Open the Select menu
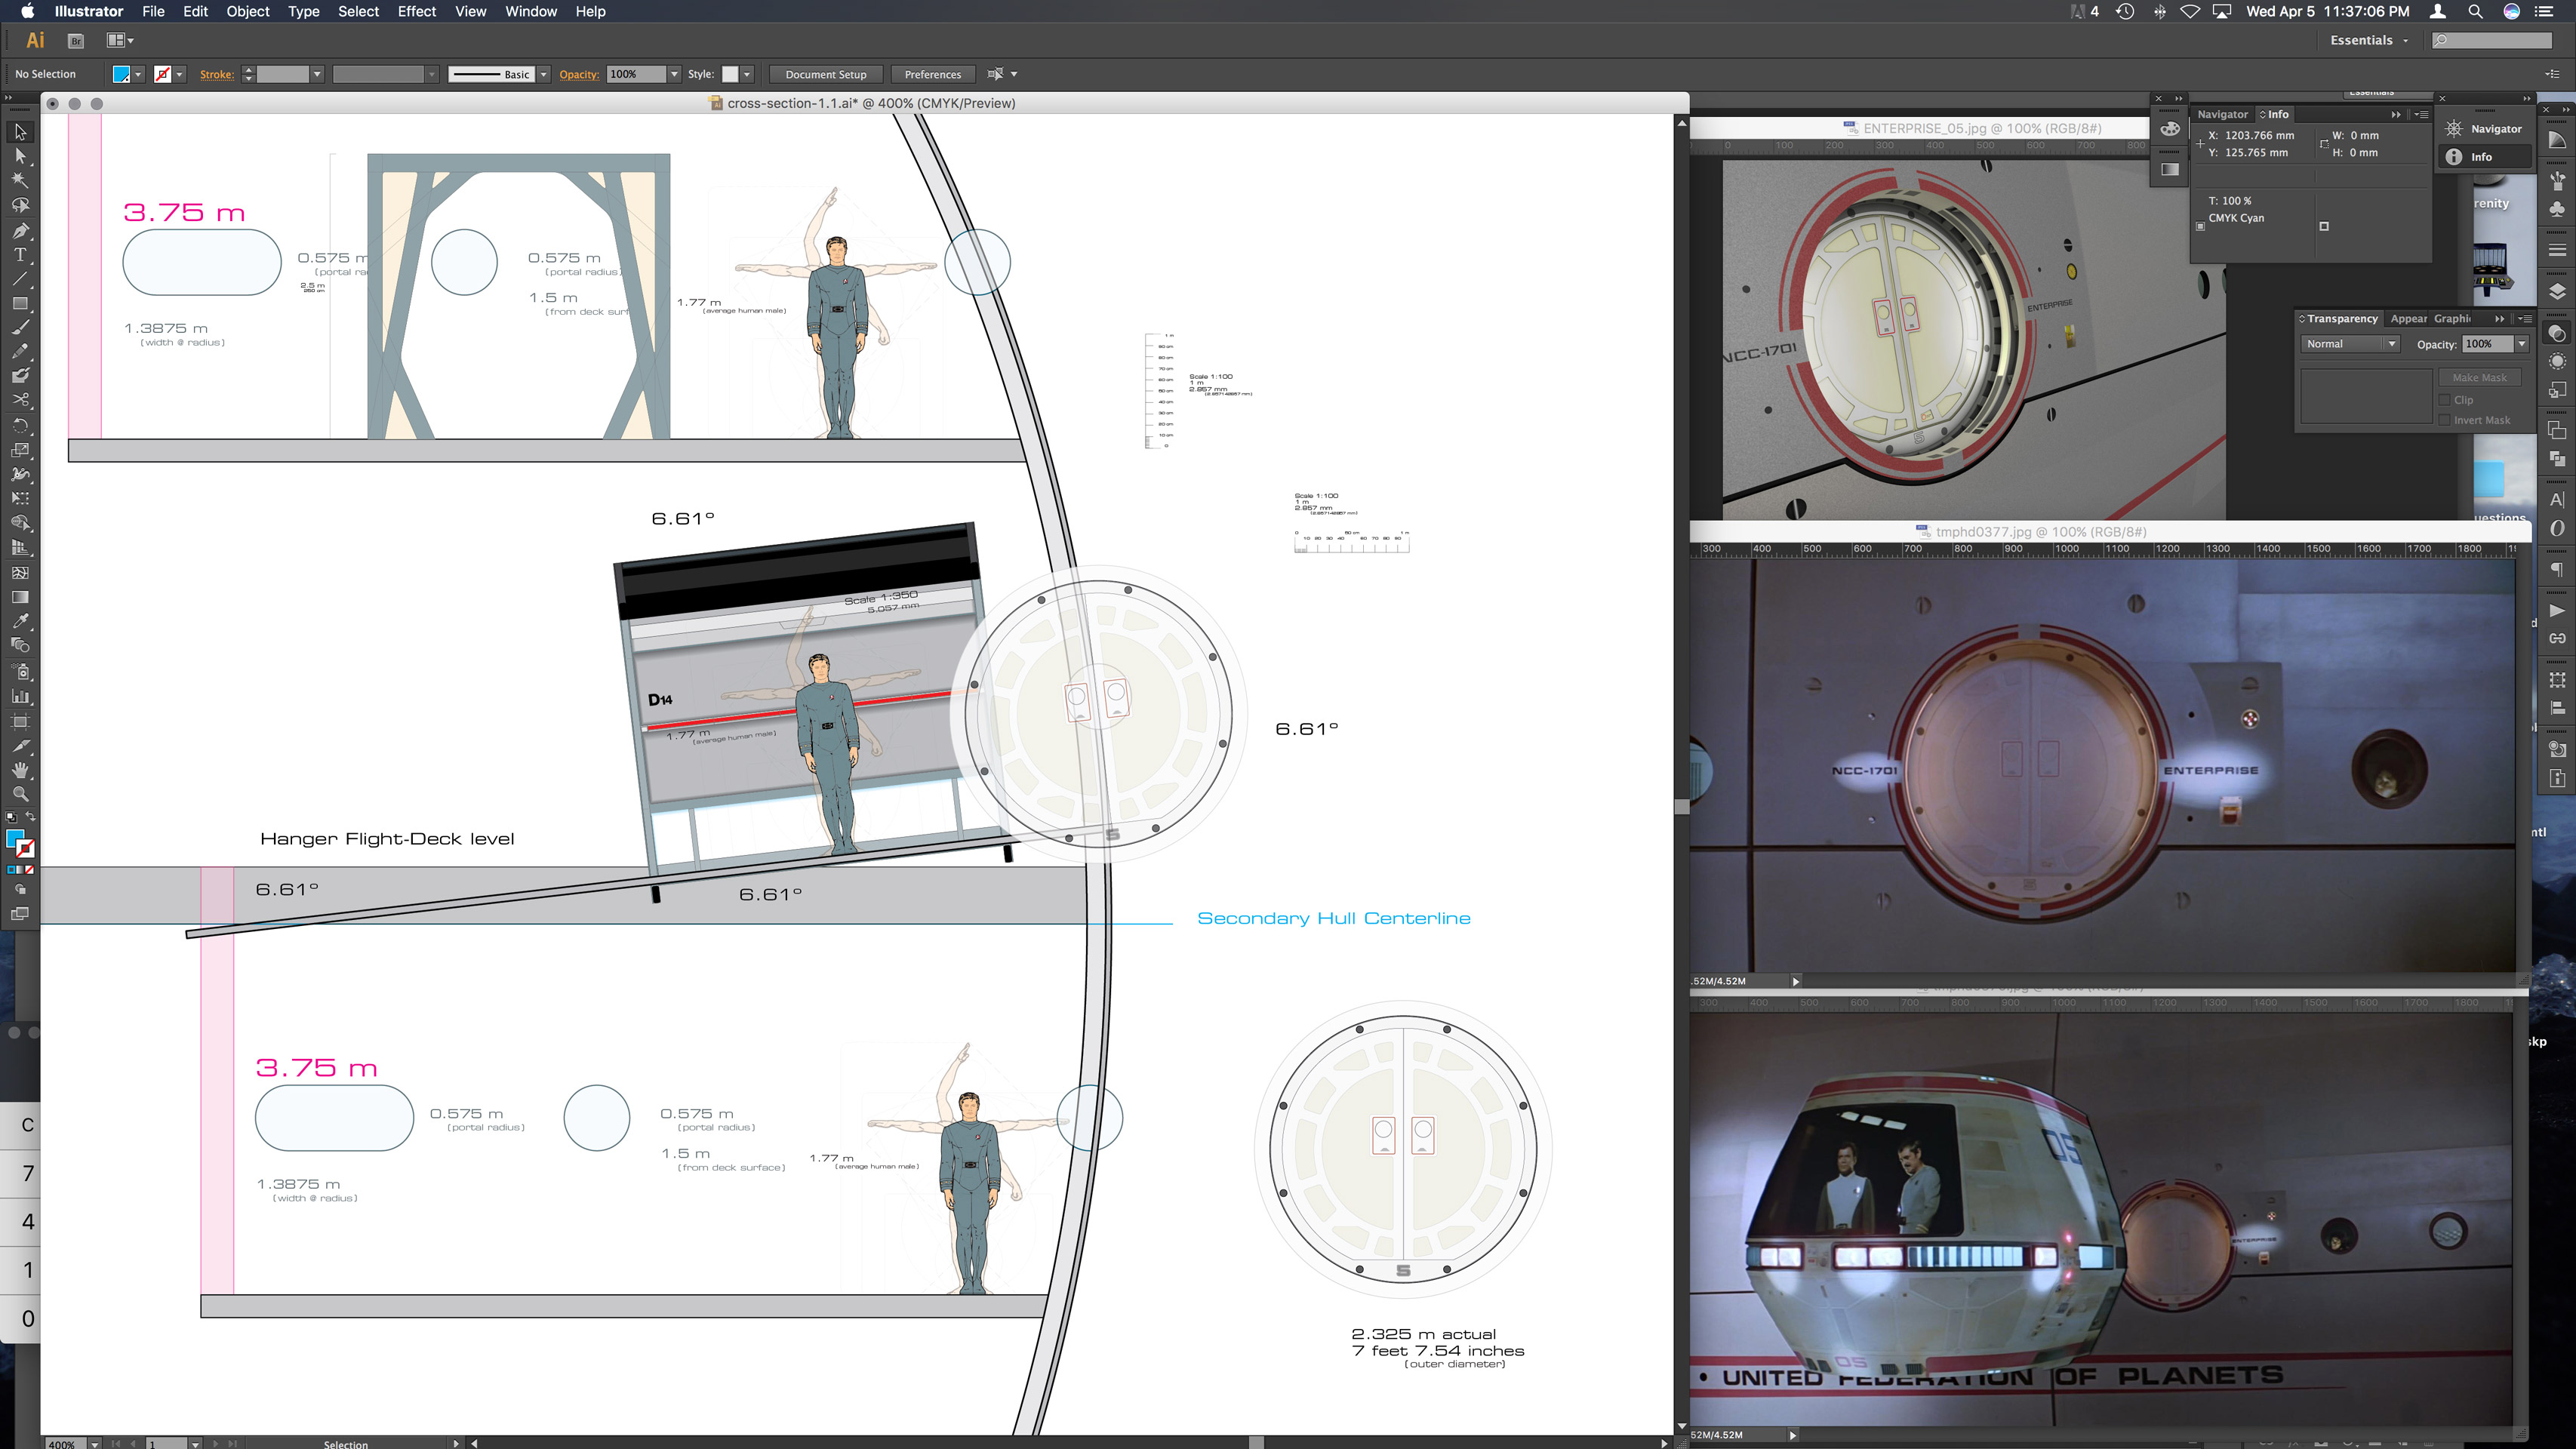The height and width of the screenshot is (1449, 2576). point(358,11)
